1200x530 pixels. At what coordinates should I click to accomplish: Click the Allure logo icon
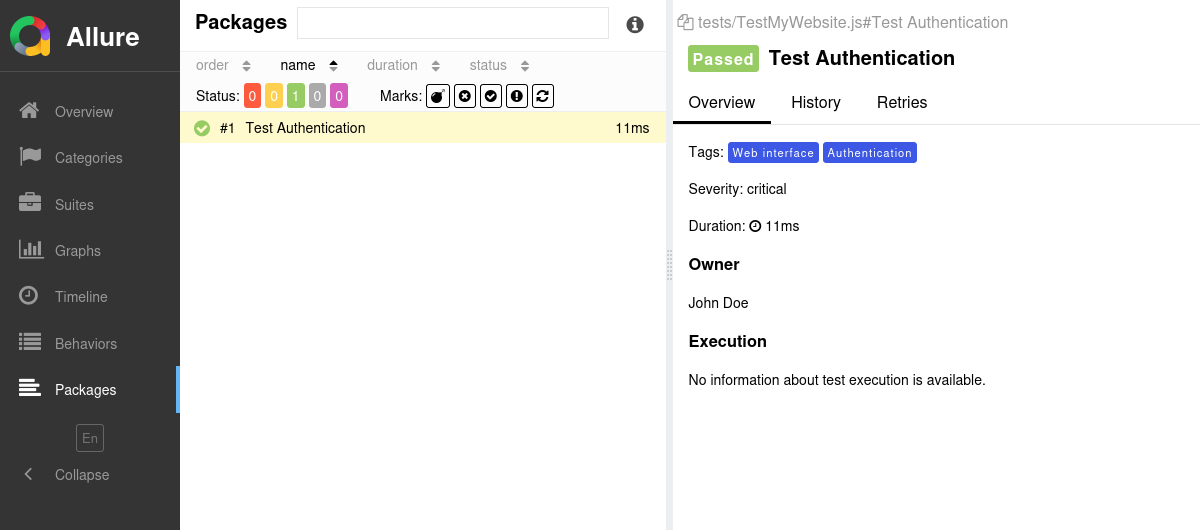tap(30, 37)
